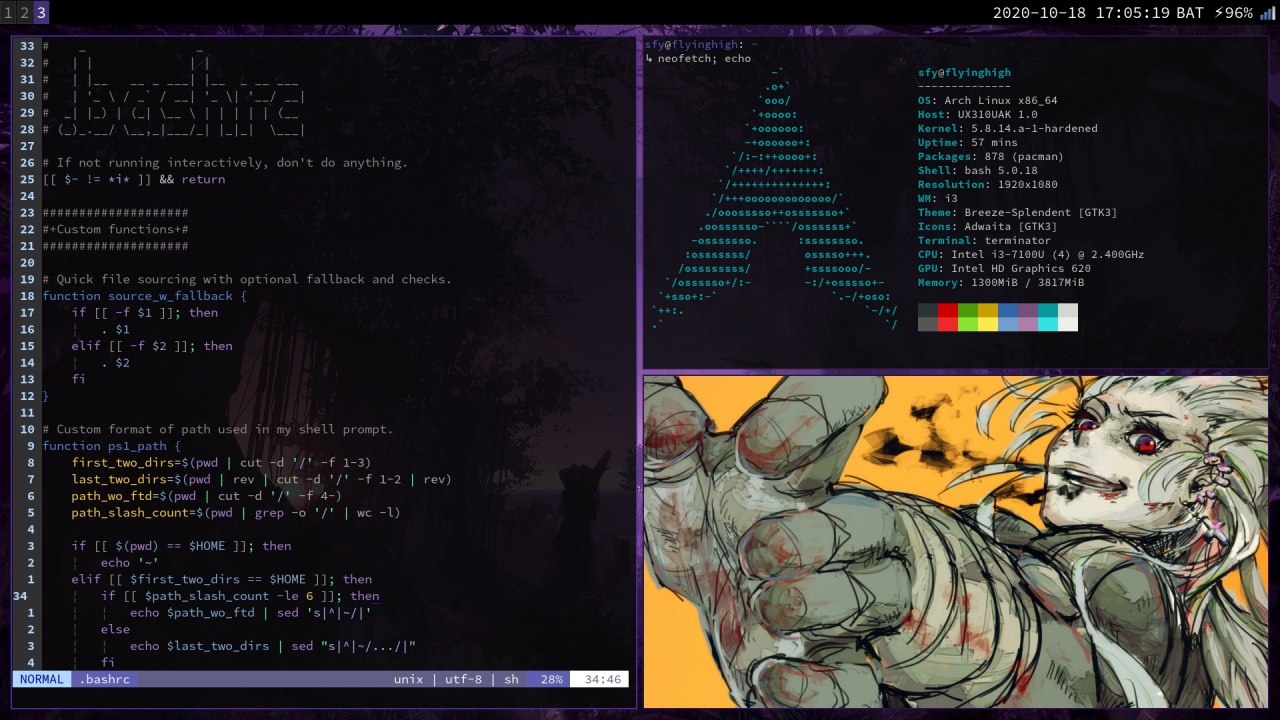
Task: Switch to i3 workspace 1
Action: point(8,13)
